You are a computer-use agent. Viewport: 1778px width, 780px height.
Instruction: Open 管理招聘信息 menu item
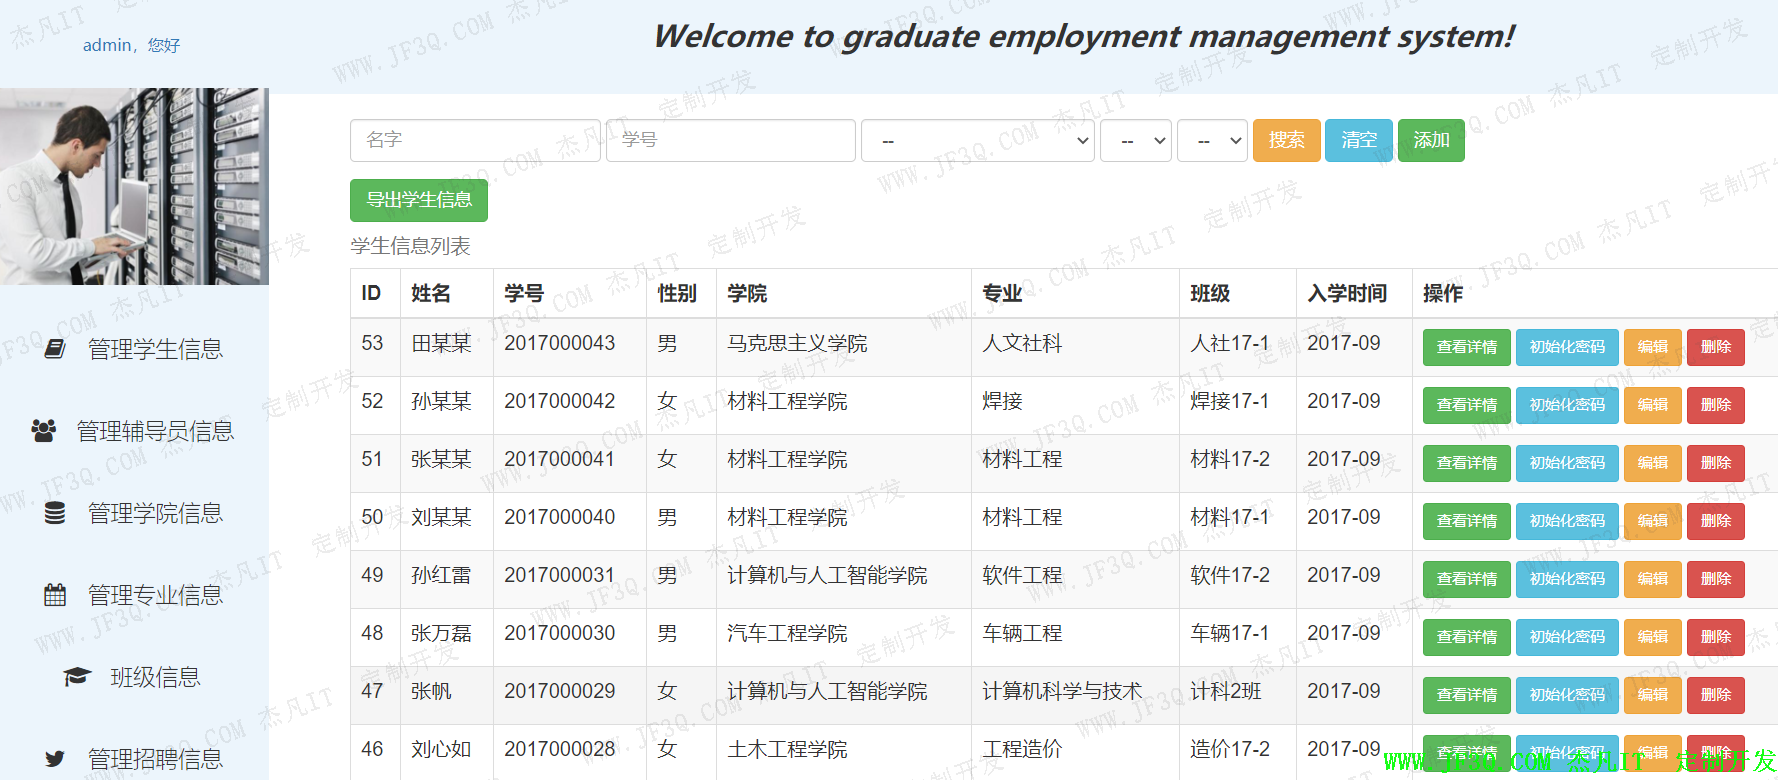click(x=155, y=759)
